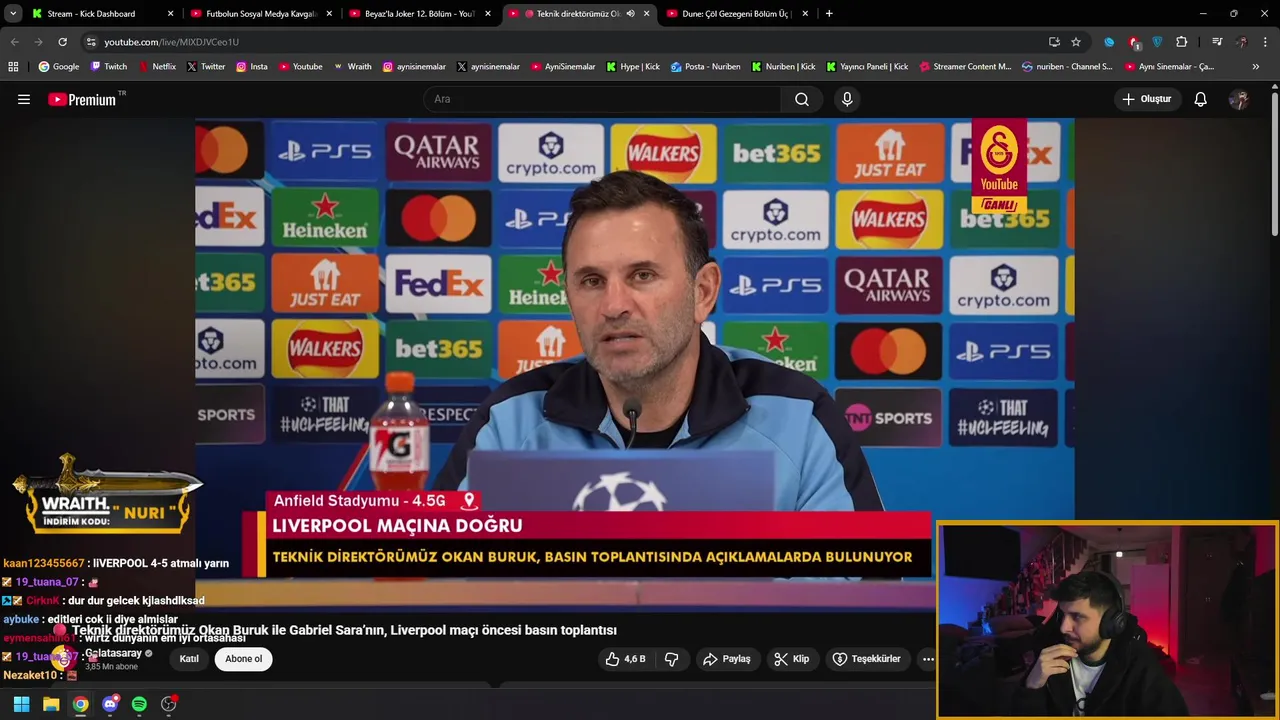1280x720 pixels.
Task: Open a new browser tab
Action: [829, 14]
